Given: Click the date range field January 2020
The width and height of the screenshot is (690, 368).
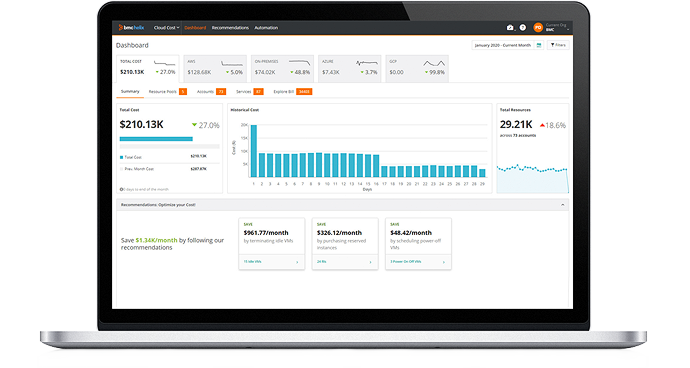Looking at the screenshot, I should (503, 45).
